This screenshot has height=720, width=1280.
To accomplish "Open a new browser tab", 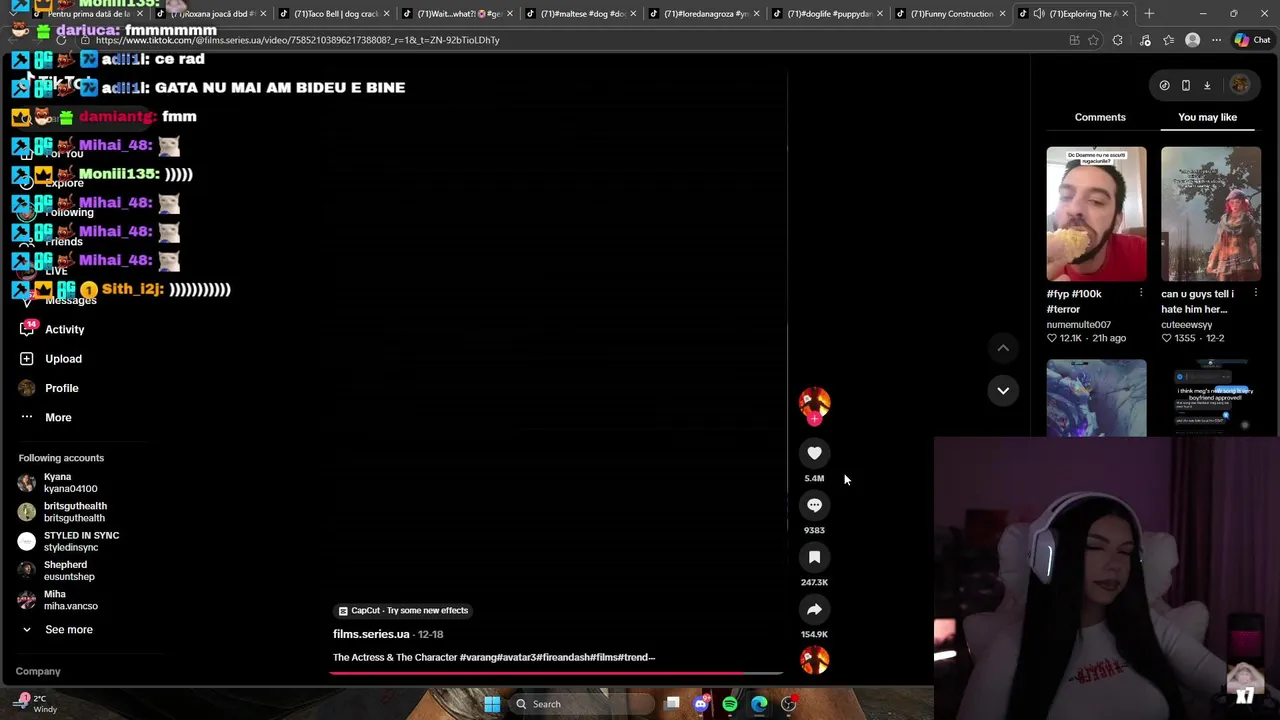I will [1149, 14].
